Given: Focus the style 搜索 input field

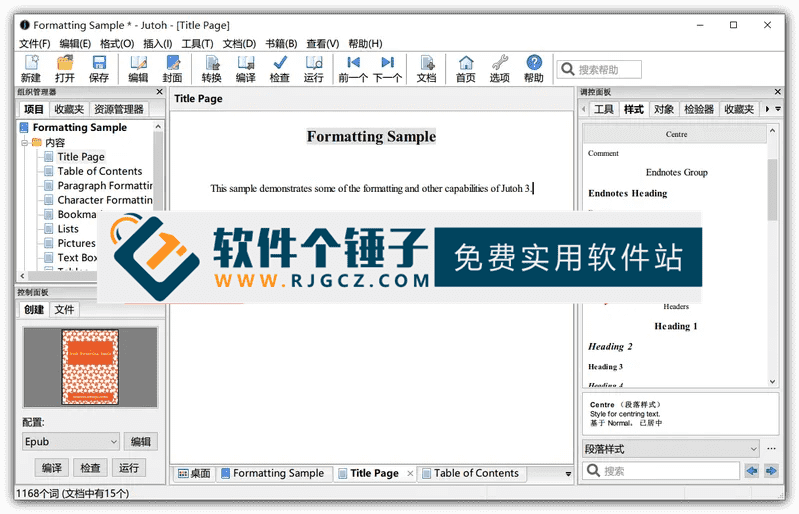Looking at the screenshot, I should (661, 471).
